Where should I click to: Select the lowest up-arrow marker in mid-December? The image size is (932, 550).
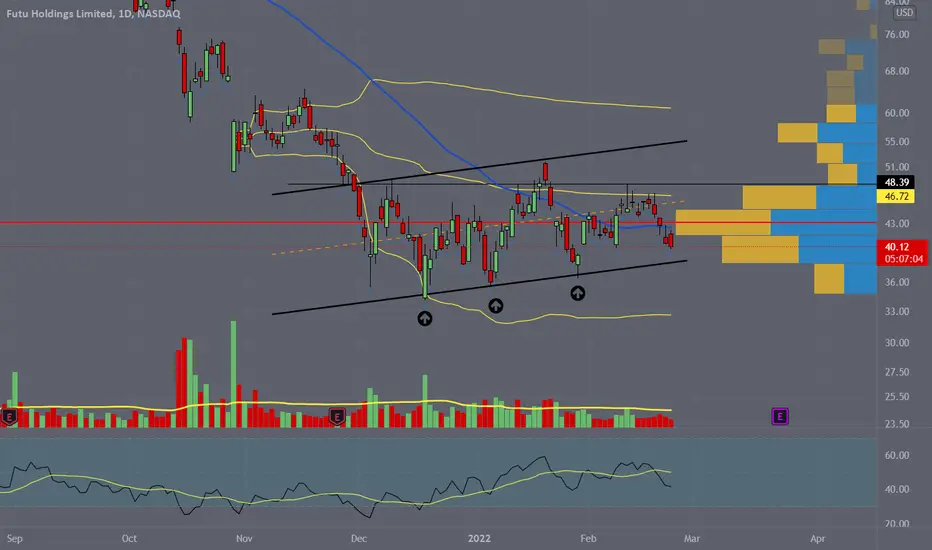pos(424,319)
